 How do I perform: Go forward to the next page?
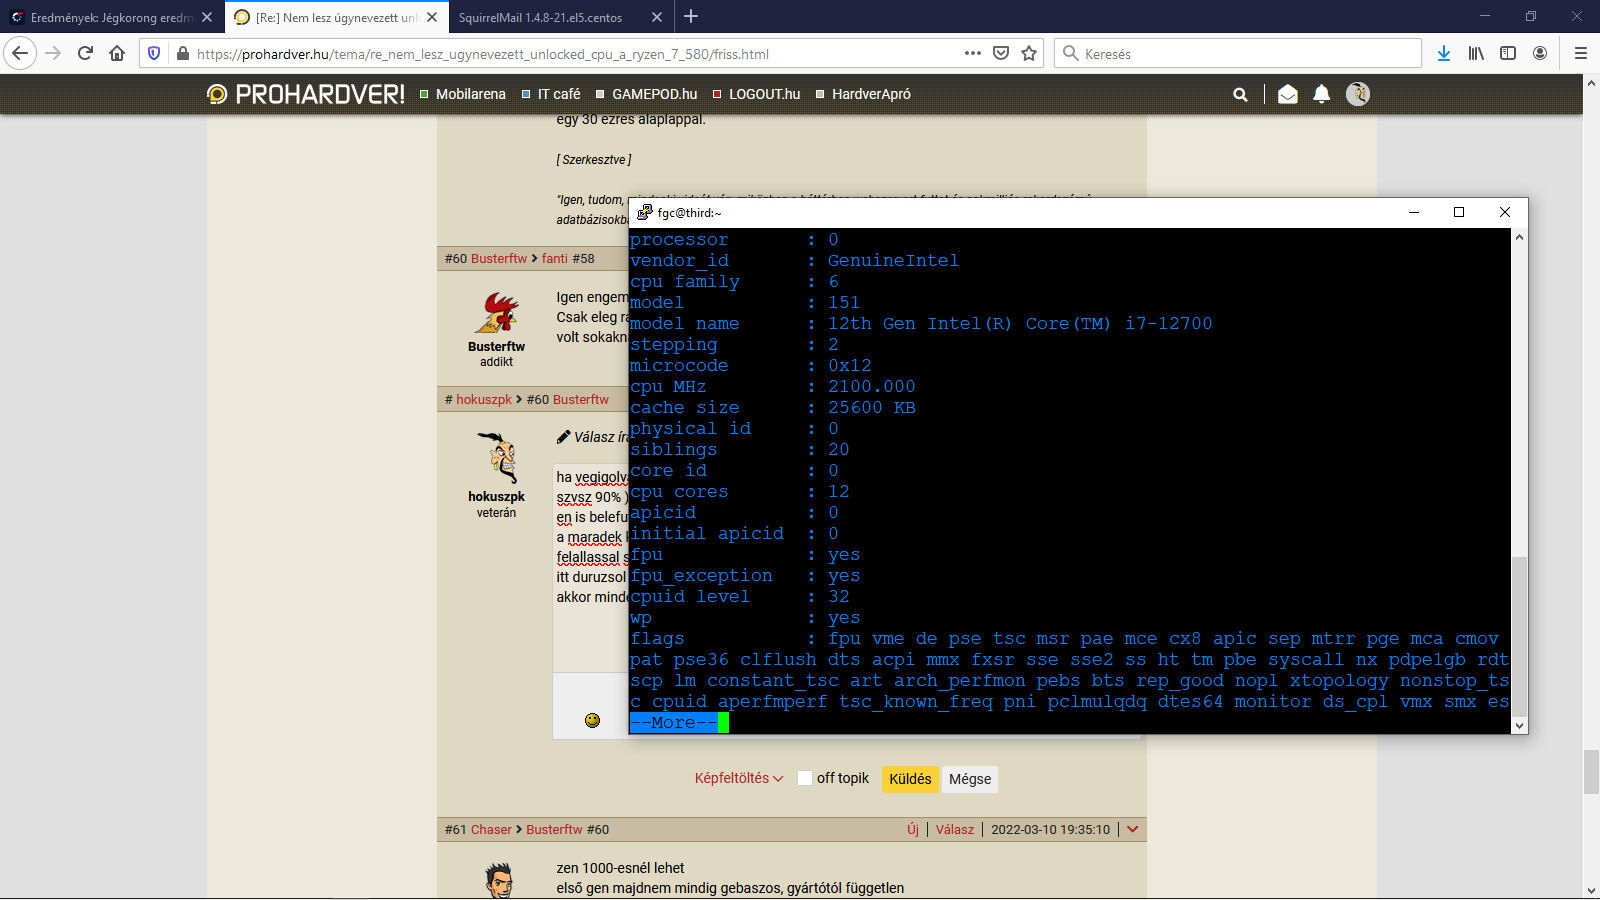53,53
